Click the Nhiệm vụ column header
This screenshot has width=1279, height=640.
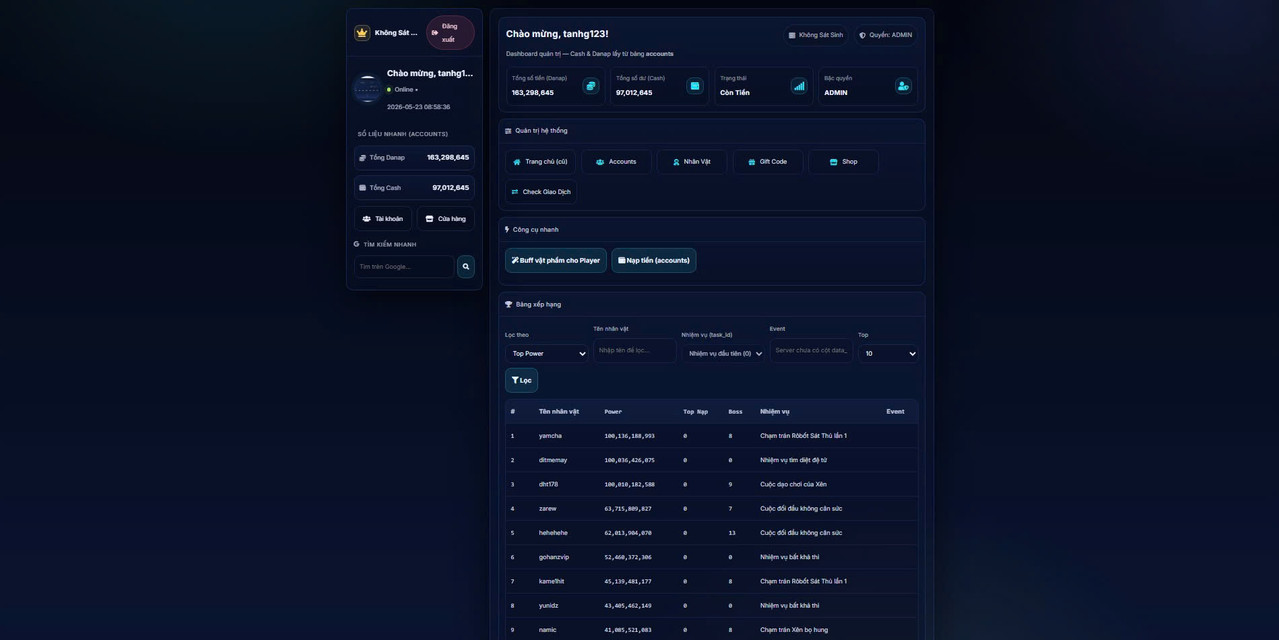774,412
